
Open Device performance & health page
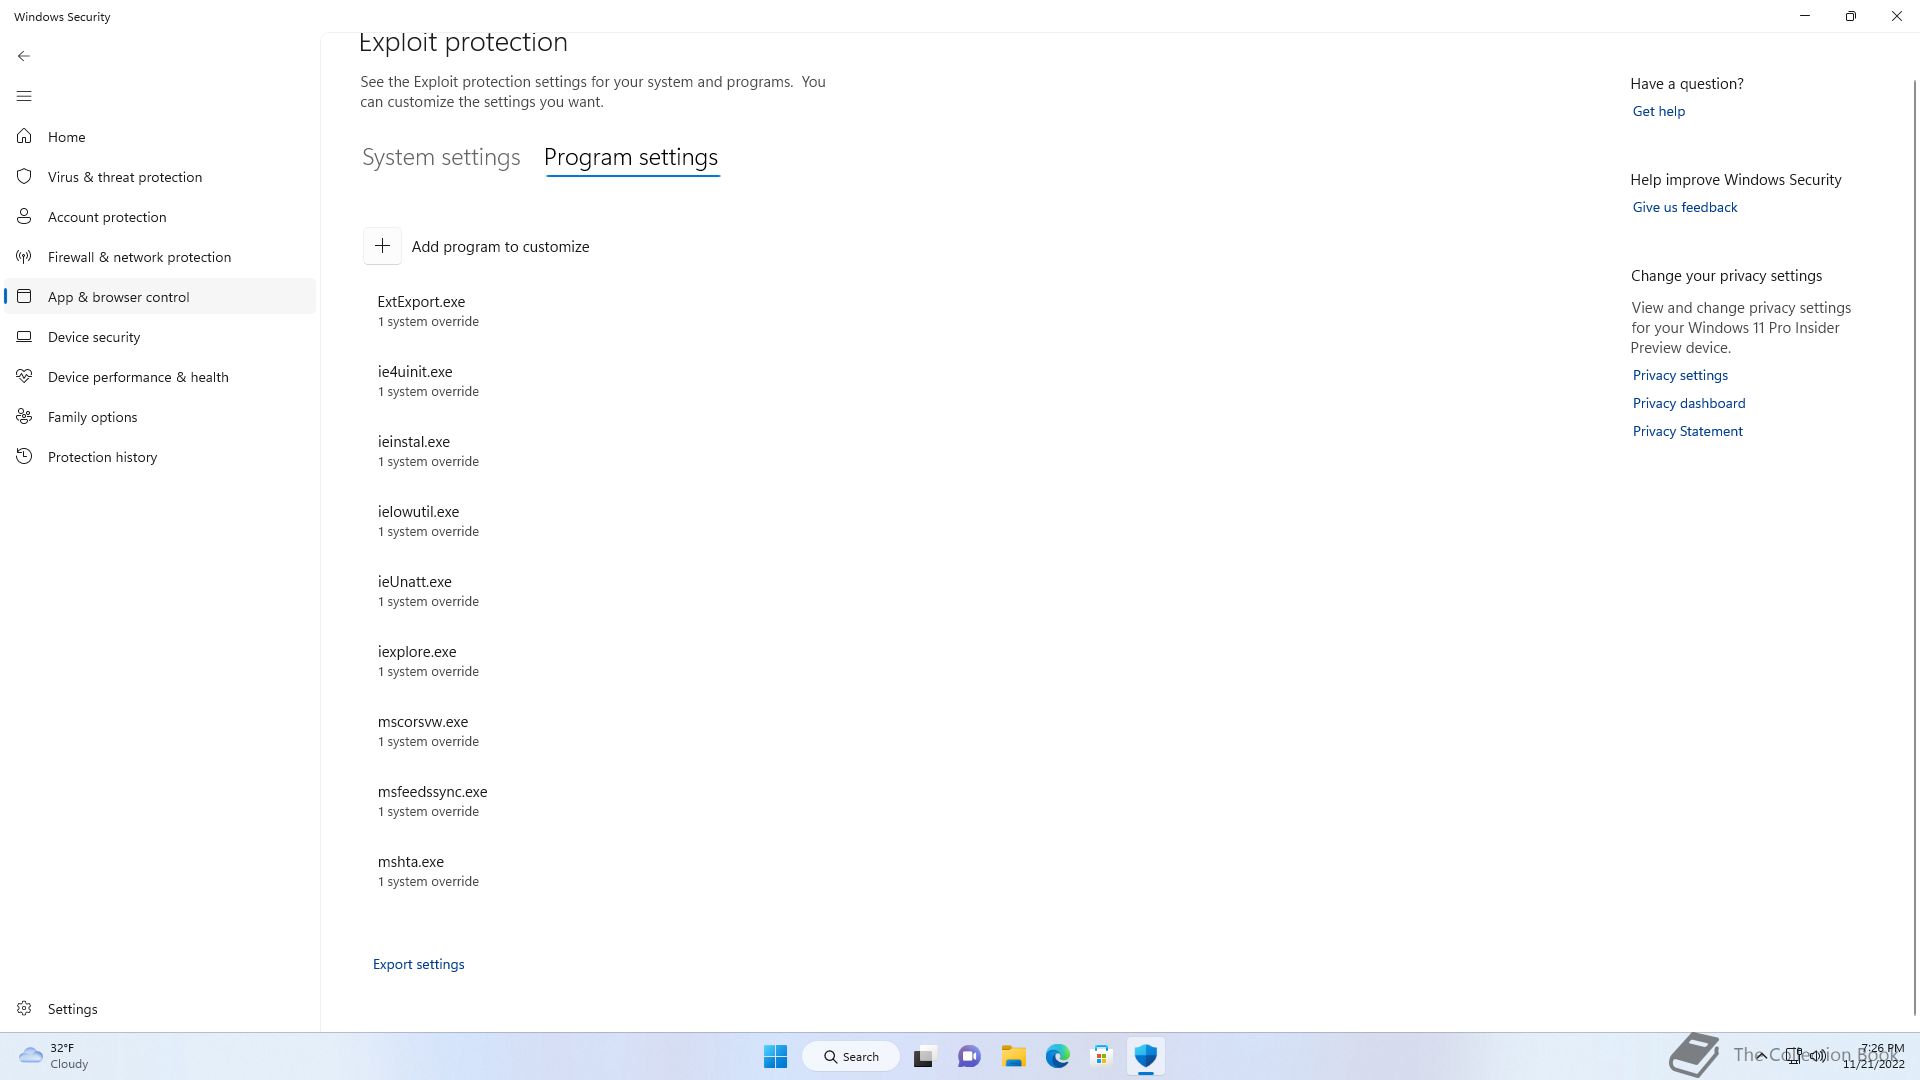click(x=160, y=376)
